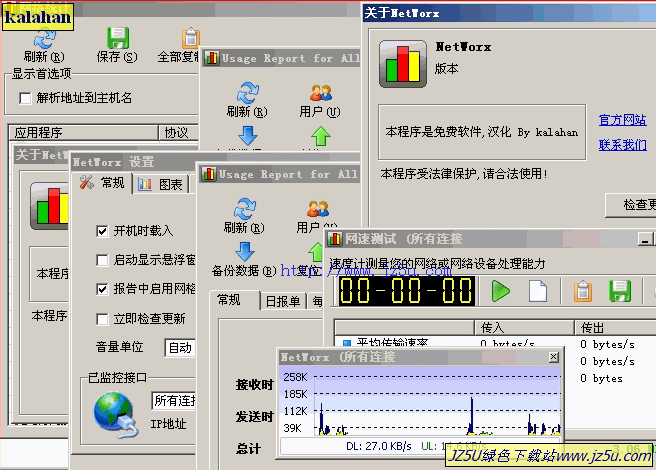Uncheck 报告中启用网格 checkbox

point(102,289)
